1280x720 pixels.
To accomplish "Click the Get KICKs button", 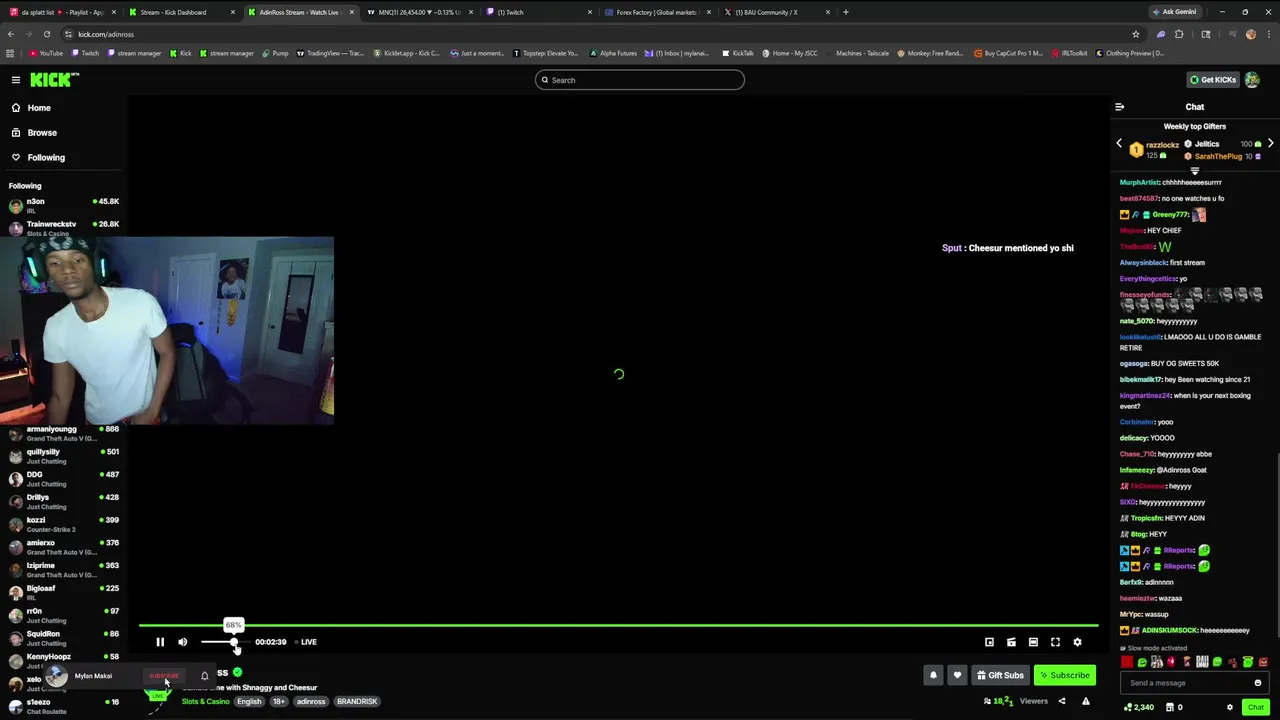I will pyautogui.click(x=1212, y=80).
